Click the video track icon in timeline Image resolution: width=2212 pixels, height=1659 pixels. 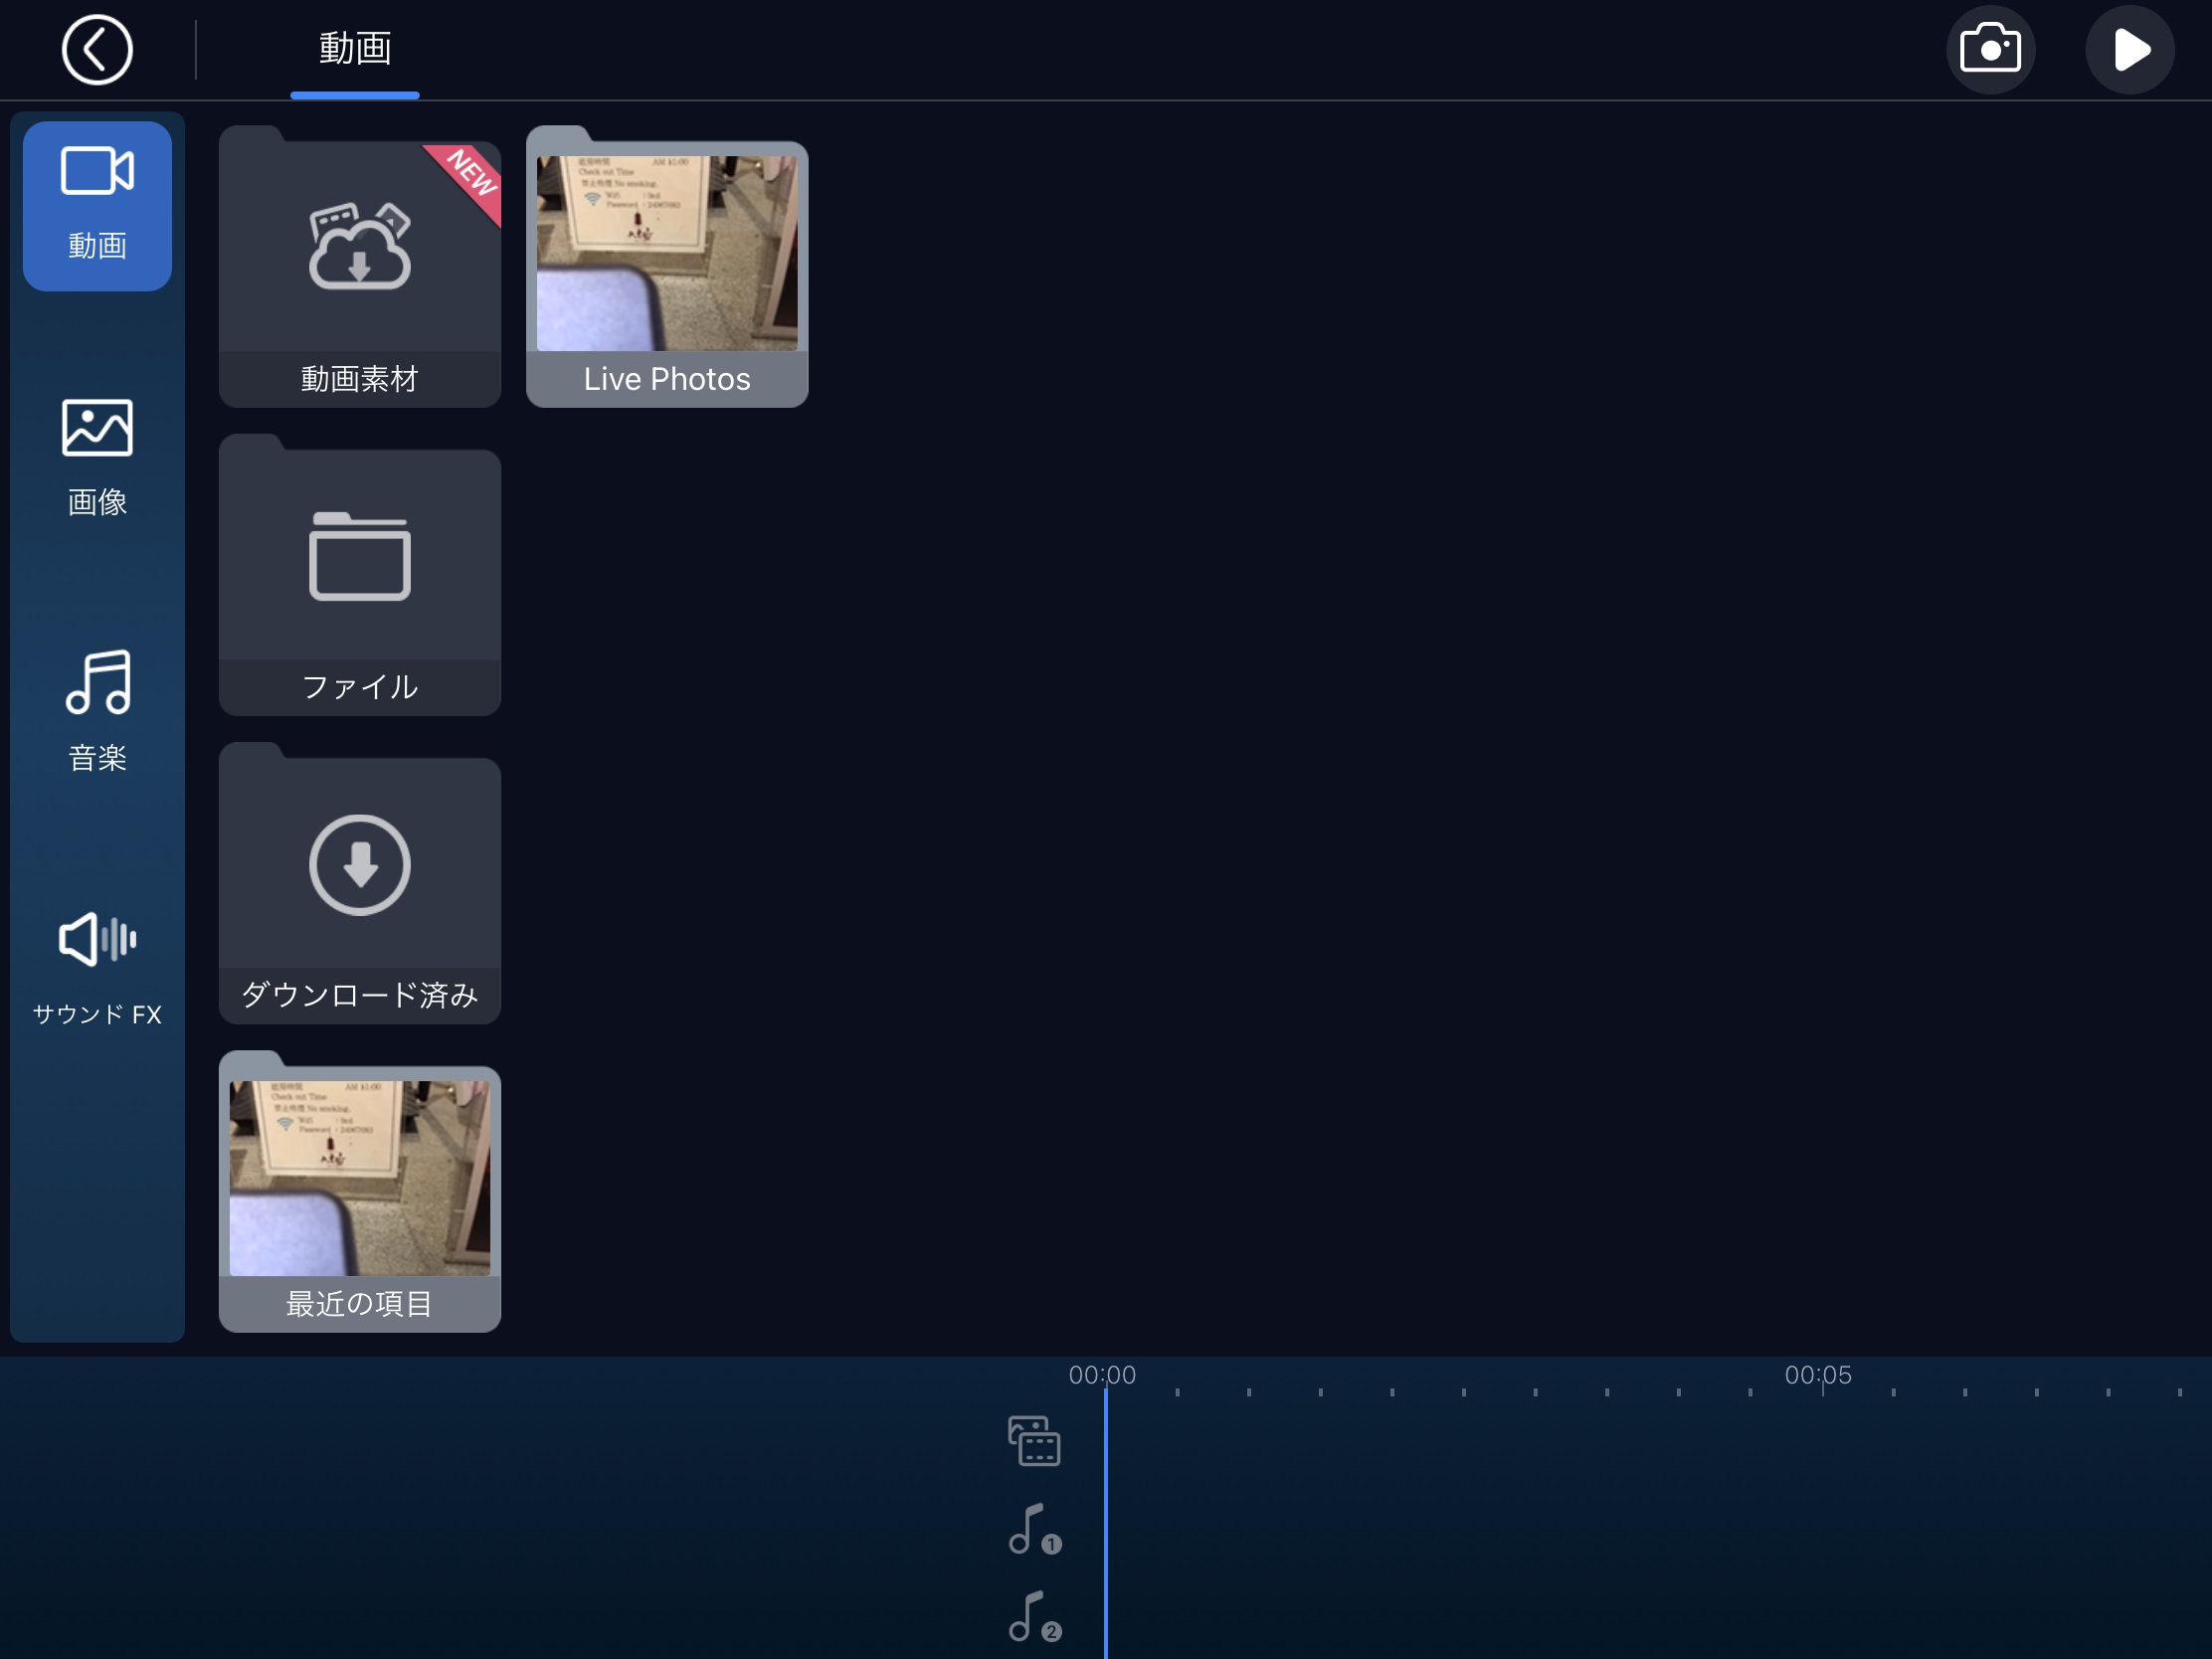(x=1034, y=1441)
